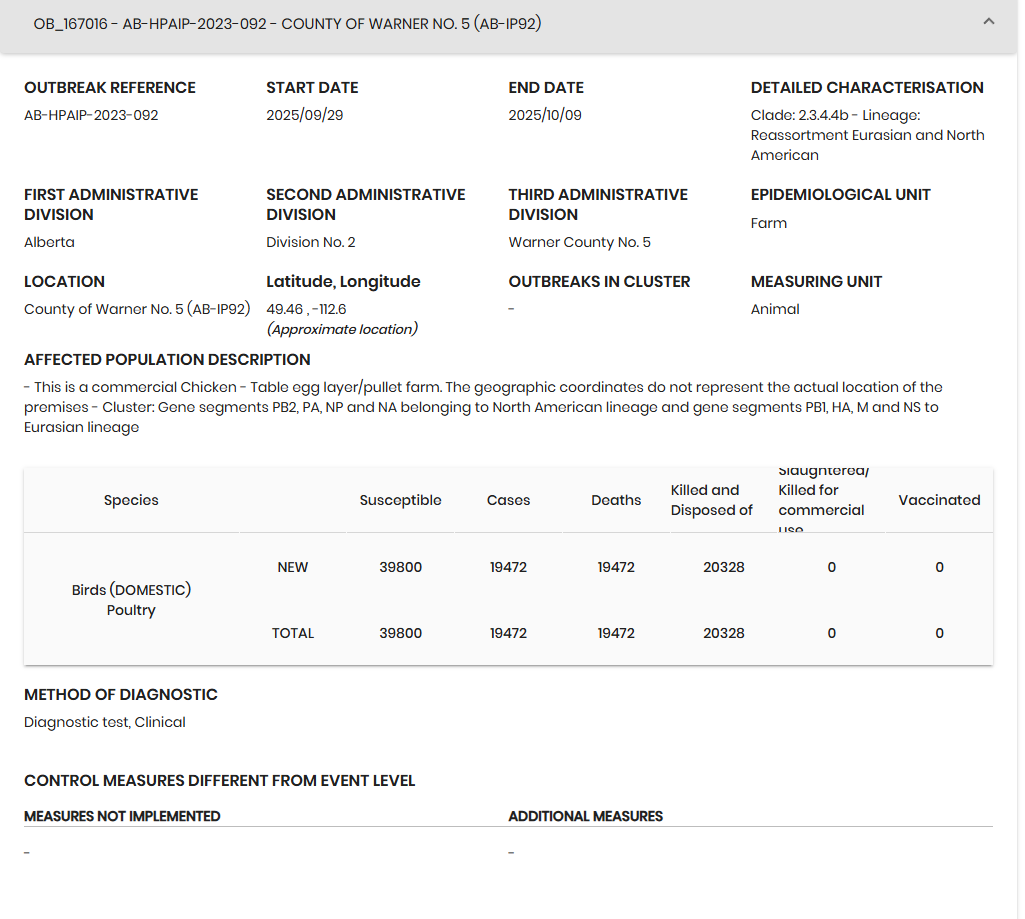Screen dimensions: 1025x919
Task: Click the latitude longitude value 49.46, -112.6
Action: point(306,309)
